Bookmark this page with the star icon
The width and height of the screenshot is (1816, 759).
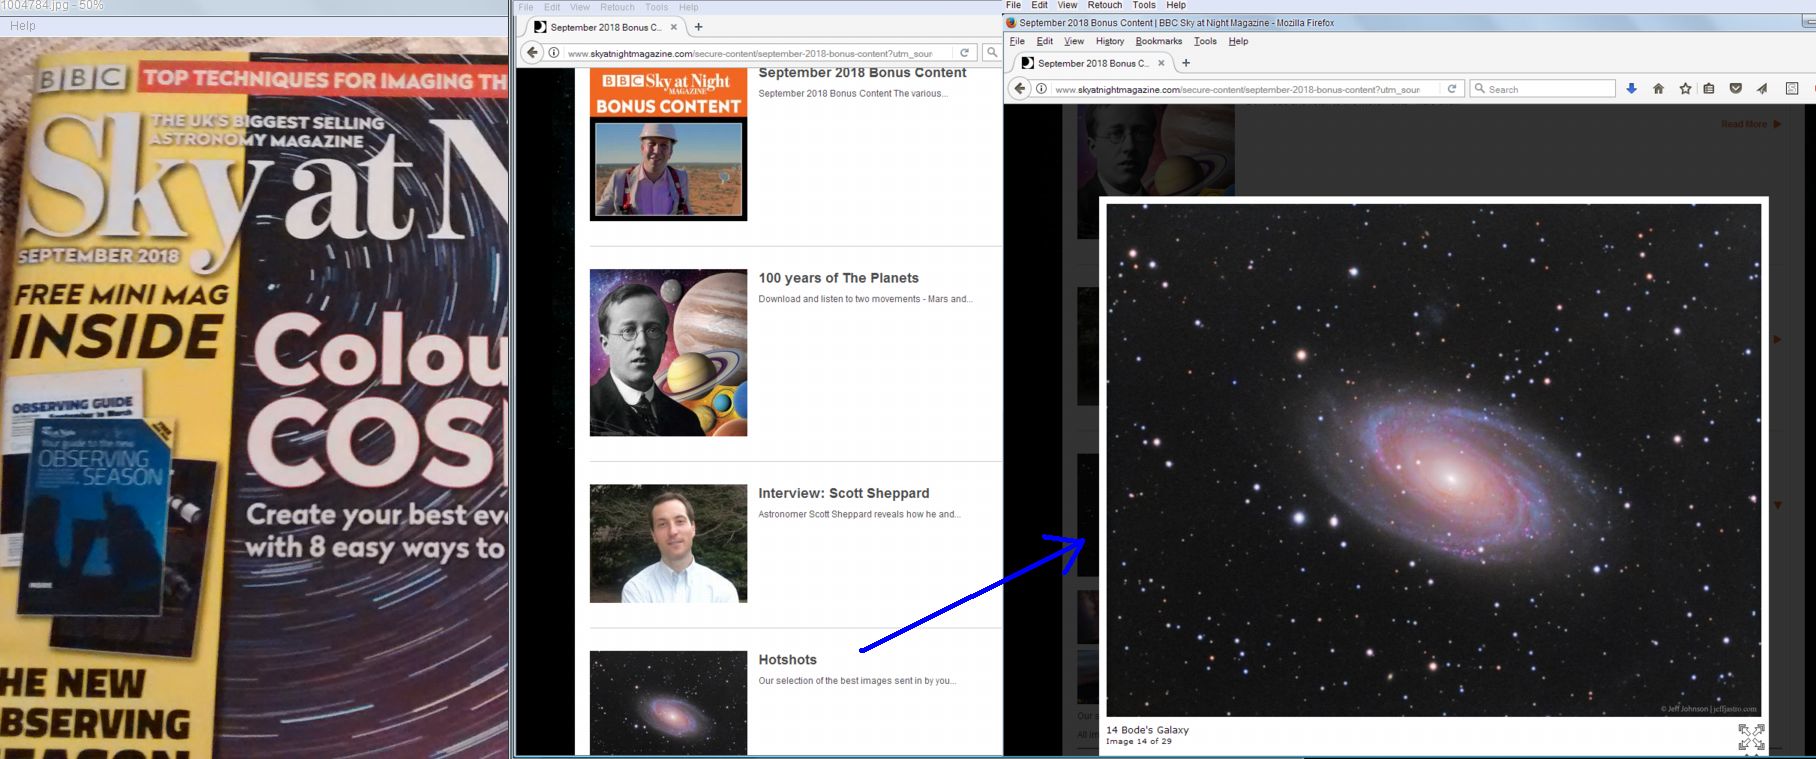tap(1685, 89)
